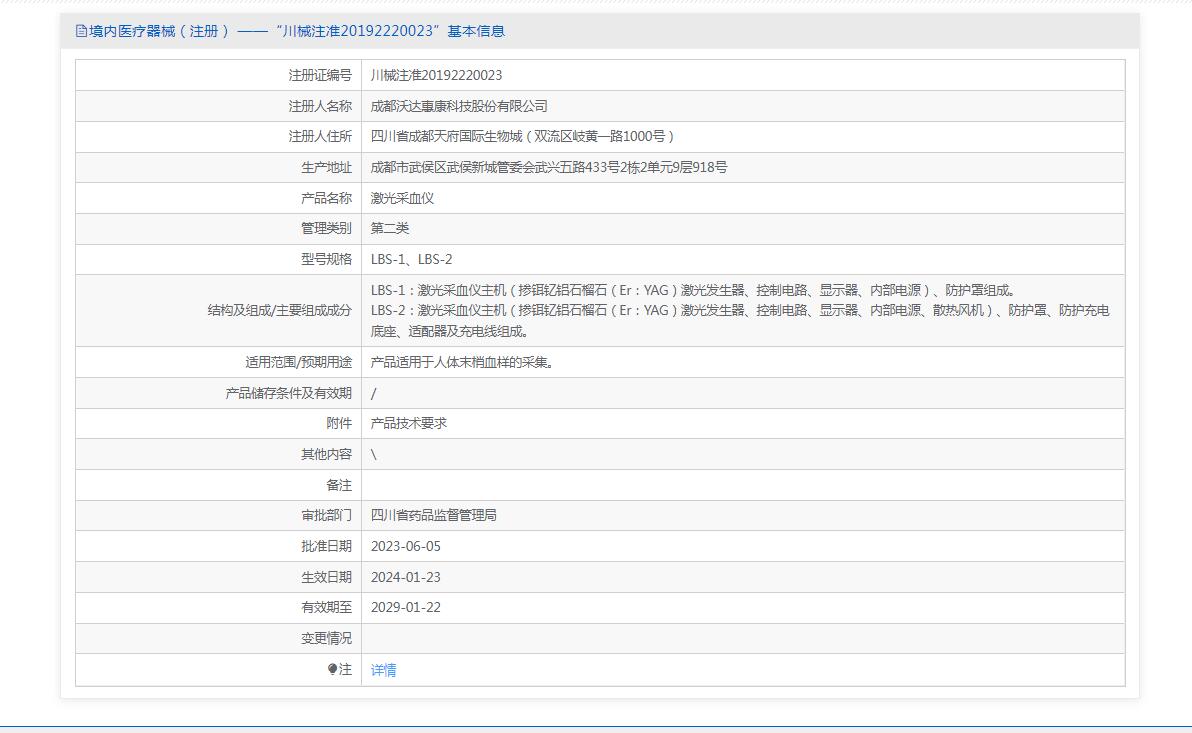Image resolution: width=1192 pixels, height=733 pixels.
Task: Click management category value 第二类
Action: (x=390, y=228)
